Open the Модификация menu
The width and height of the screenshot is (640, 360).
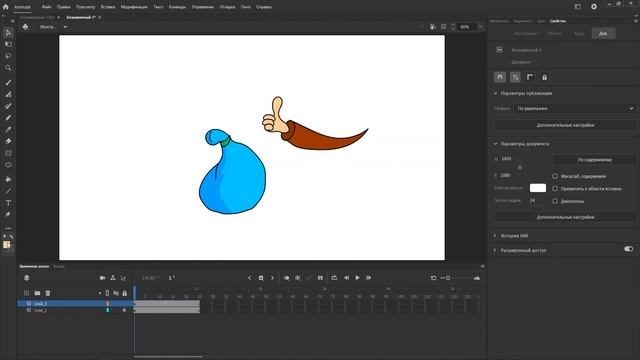(x=134, y=7)
